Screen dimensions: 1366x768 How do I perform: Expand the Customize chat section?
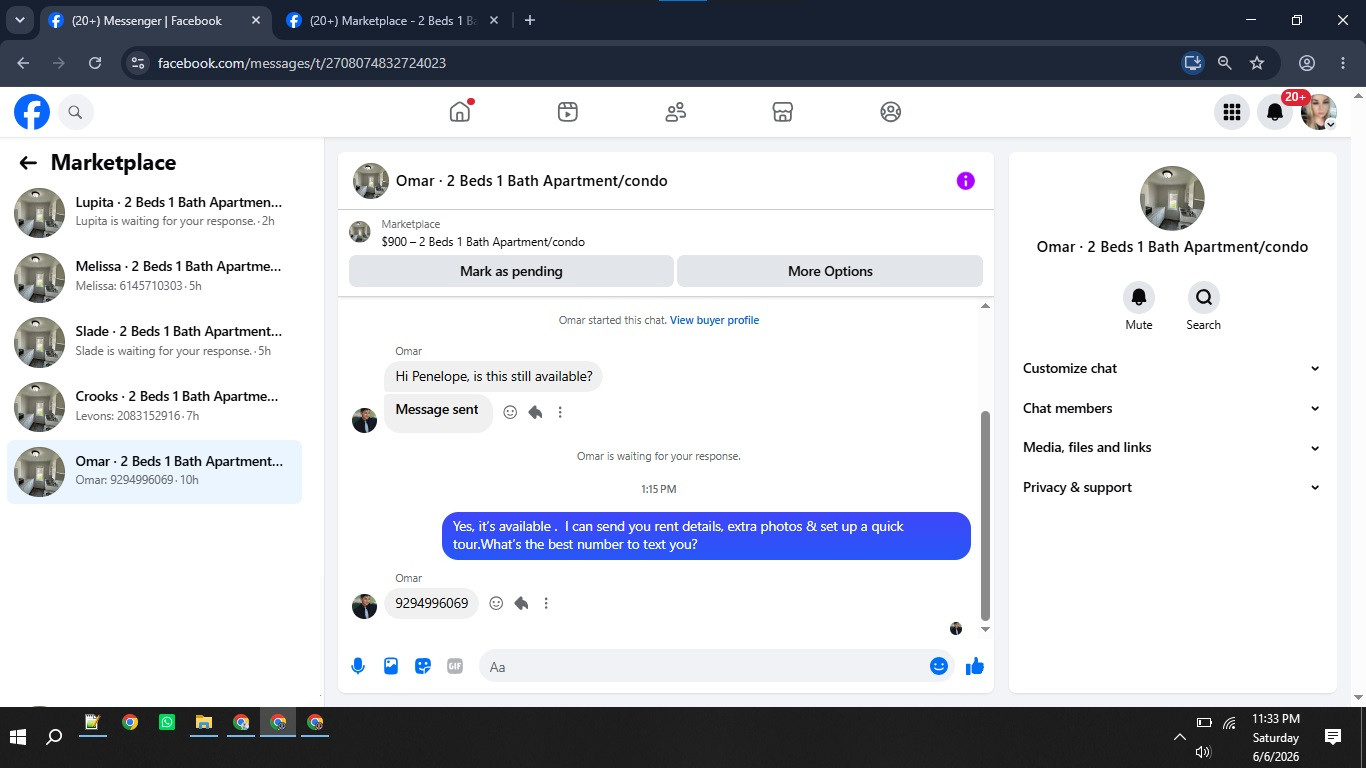coord(1172,368)
